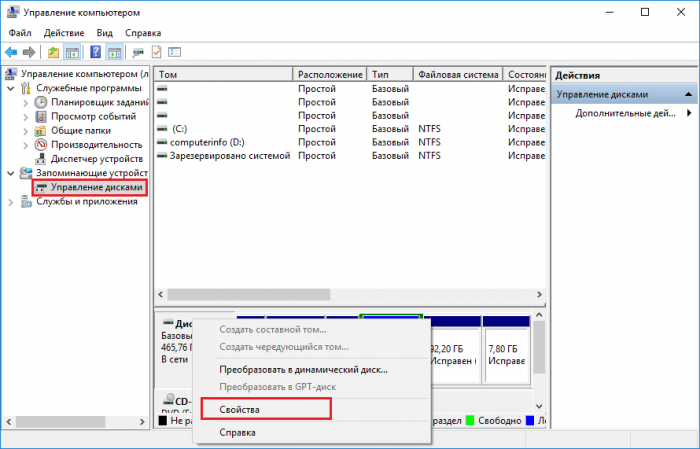Expand the Службы и приложения node
Viewport: 700px width, 449px height.
(11, 202)
